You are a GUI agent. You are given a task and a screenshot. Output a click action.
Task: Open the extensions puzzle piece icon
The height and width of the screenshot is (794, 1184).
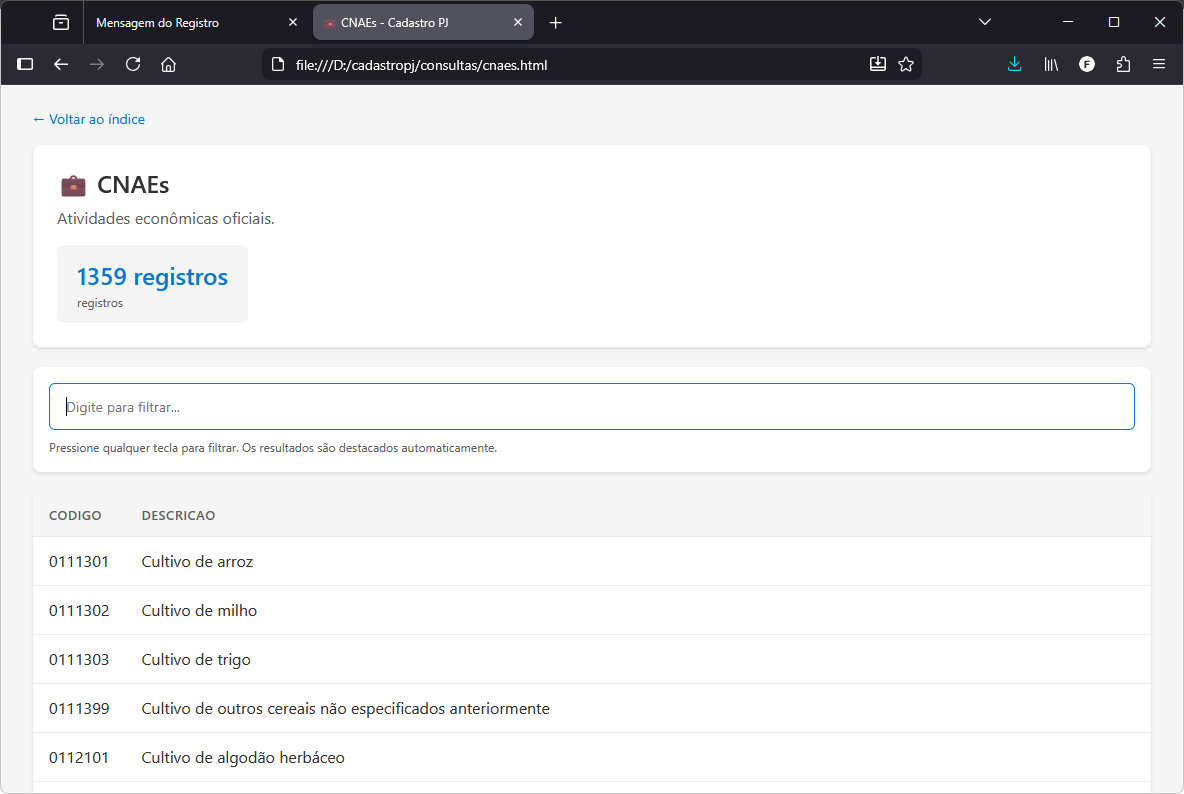point(1123,64)
